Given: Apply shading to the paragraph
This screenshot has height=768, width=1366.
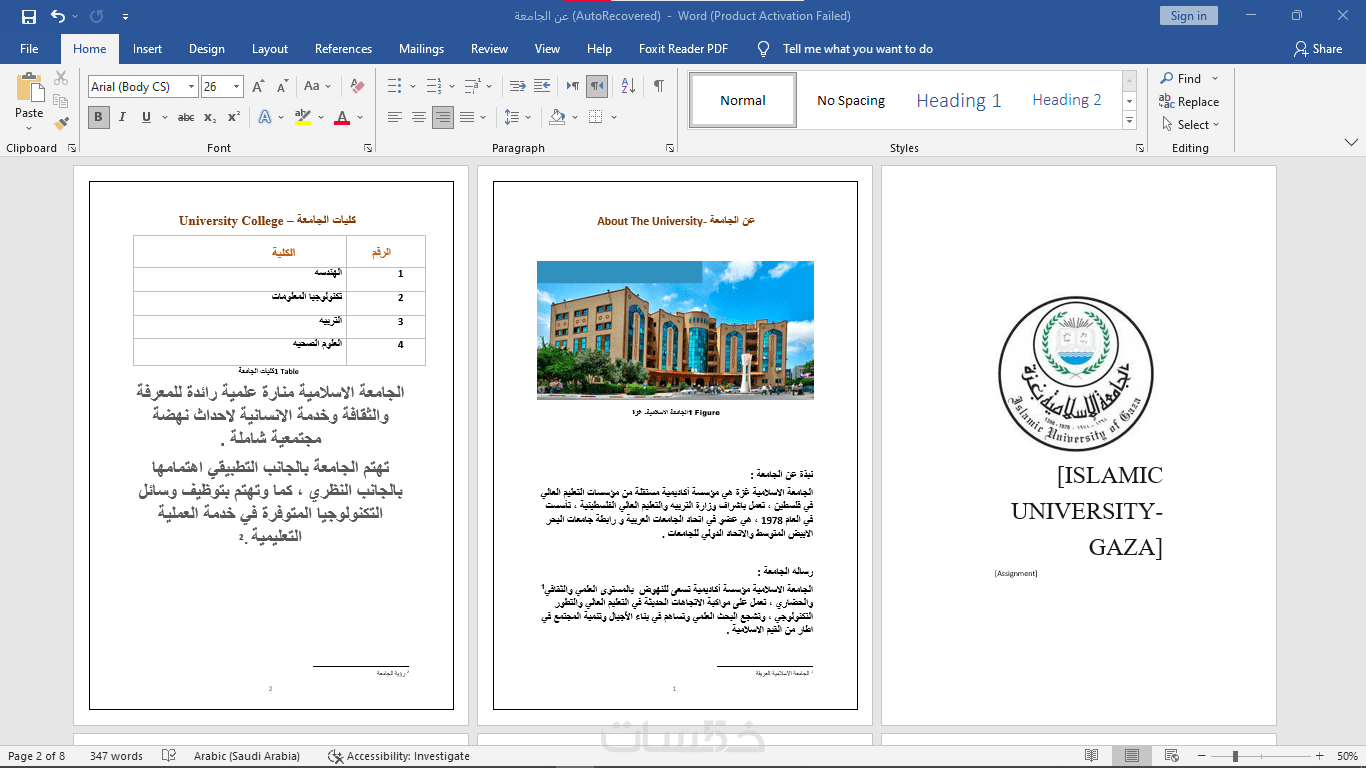Looking at the screenshot, I should click(558, 117).
